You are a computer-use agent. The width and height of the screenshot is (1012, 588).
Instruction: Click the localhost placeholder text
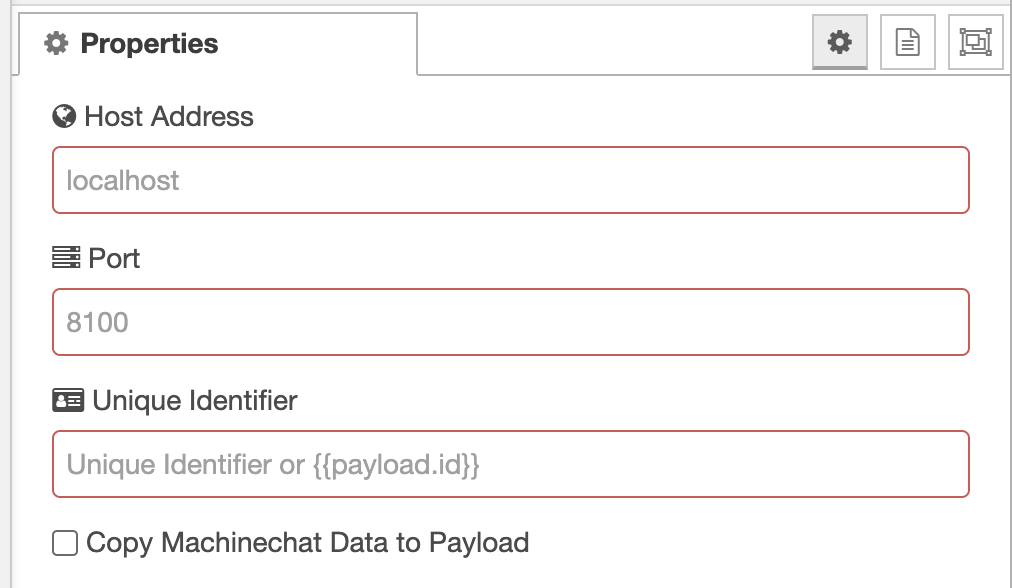(x=123, y=181)
